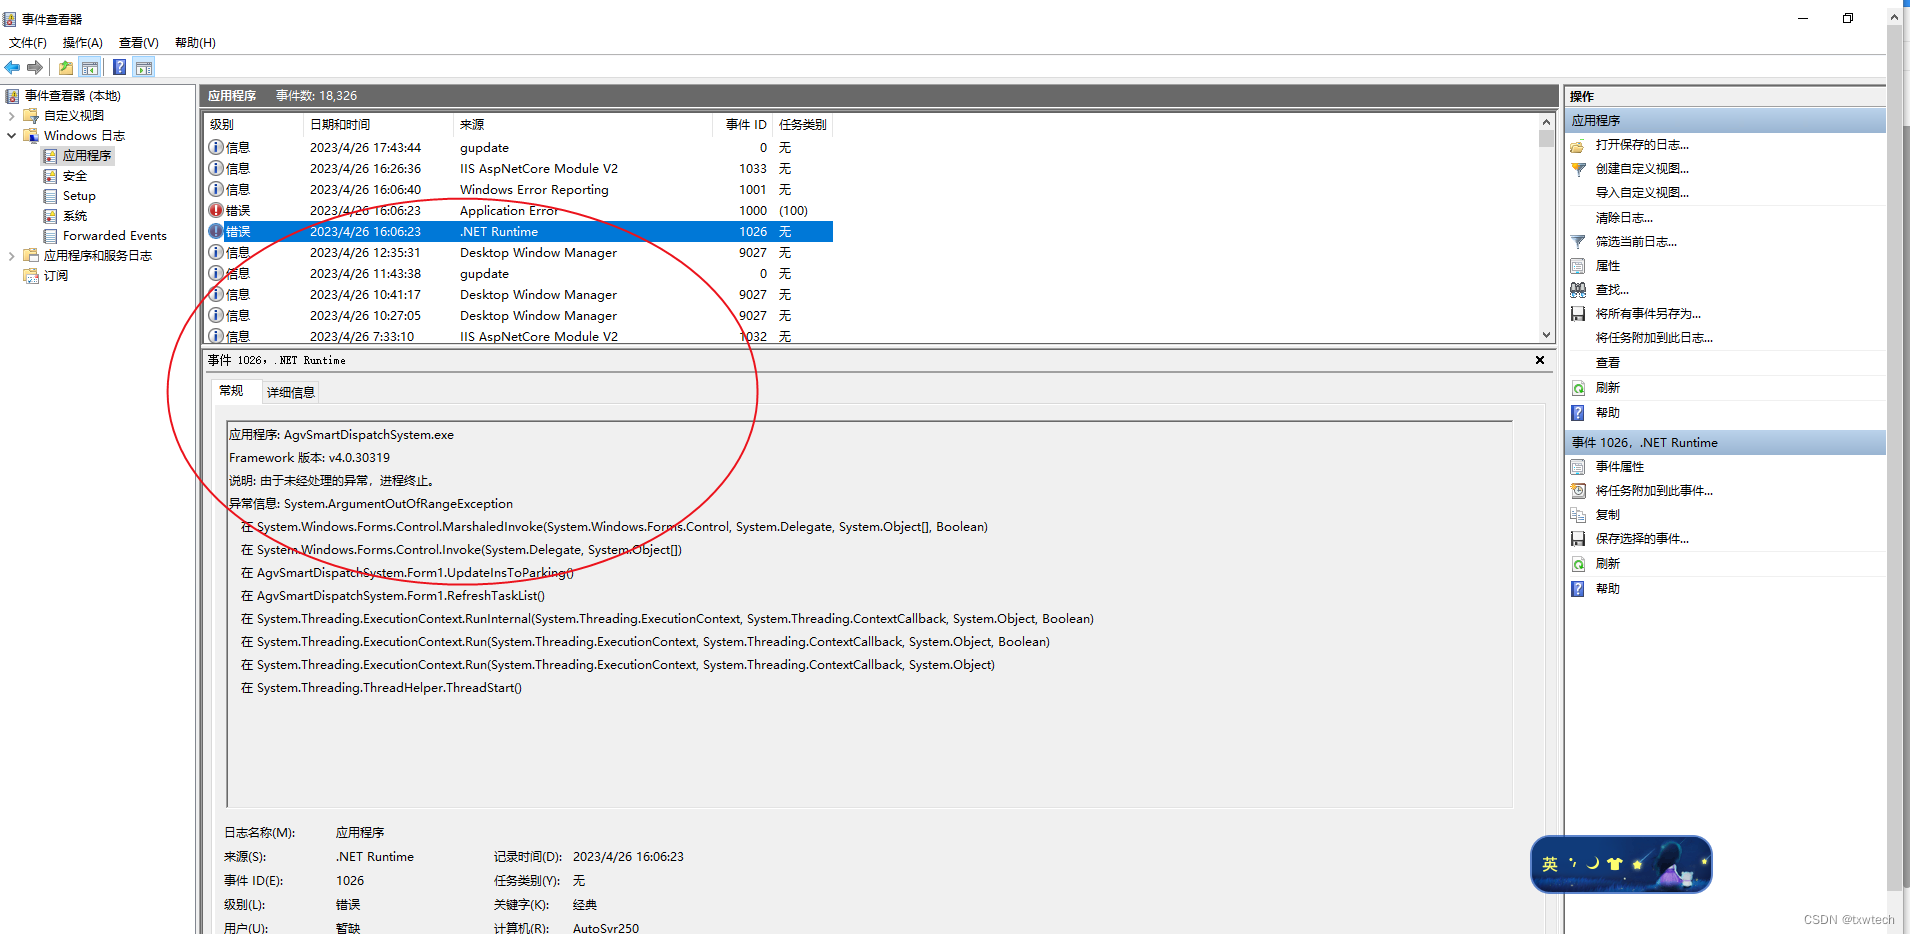Collapse the 应用程序 actions section header
Image resolution: width=1910 pixels, height=934 pixels.
(x=1725, y=120)
